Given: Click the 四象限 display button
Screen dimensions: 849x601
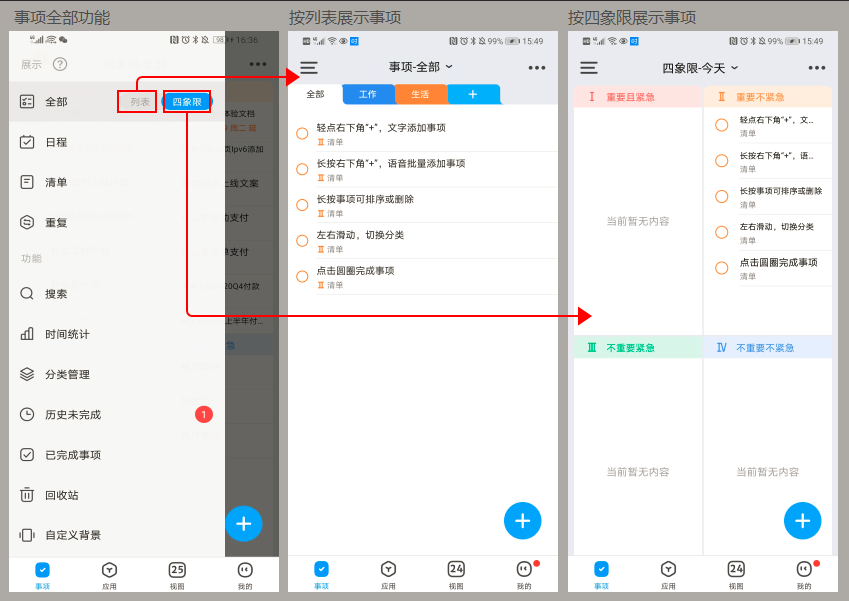Looking at the screenshot, I should pos(187,101).
